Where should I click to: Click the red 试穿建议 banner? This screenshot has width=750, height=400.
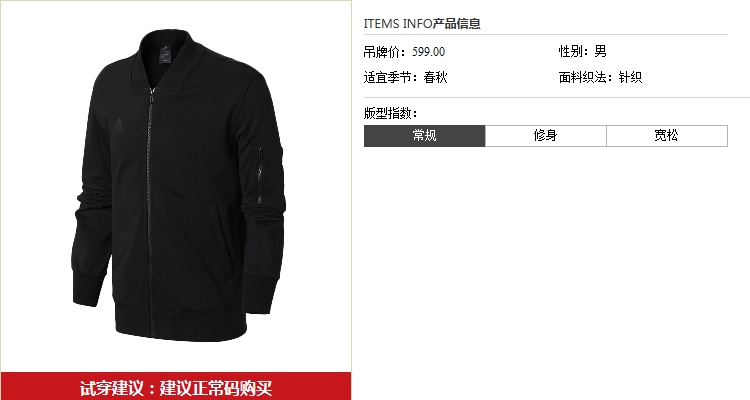coord(176,386)
